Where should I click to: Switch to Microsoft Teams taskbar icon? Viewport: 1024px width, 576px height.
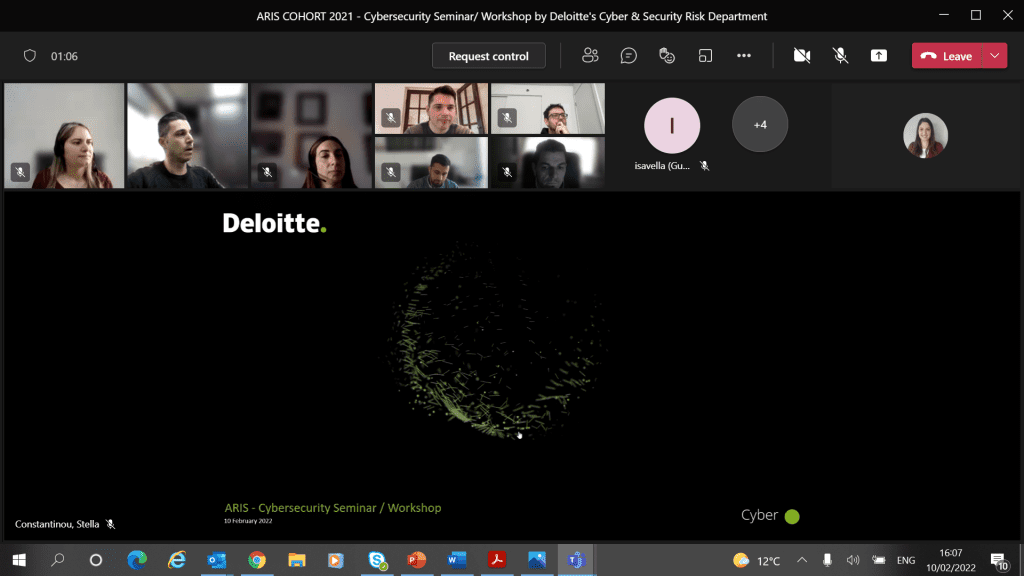pyautogui.click(x=576, y=560)
